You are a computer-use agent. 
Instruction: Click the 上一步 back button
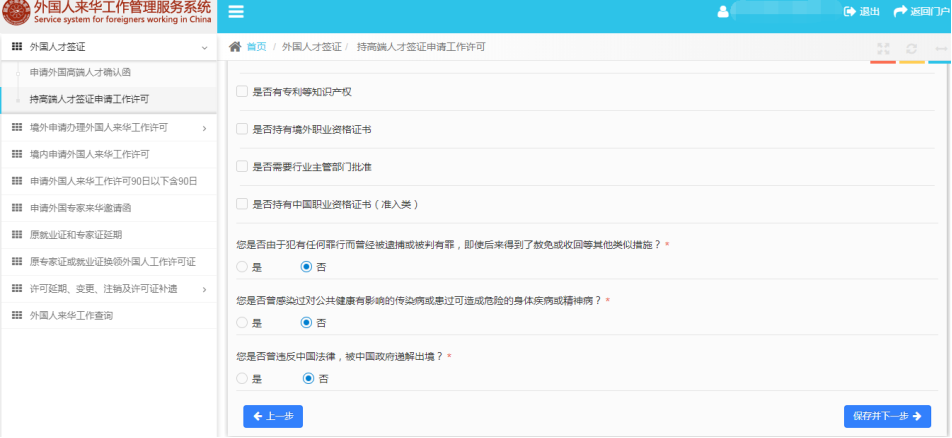pos(273,416)
